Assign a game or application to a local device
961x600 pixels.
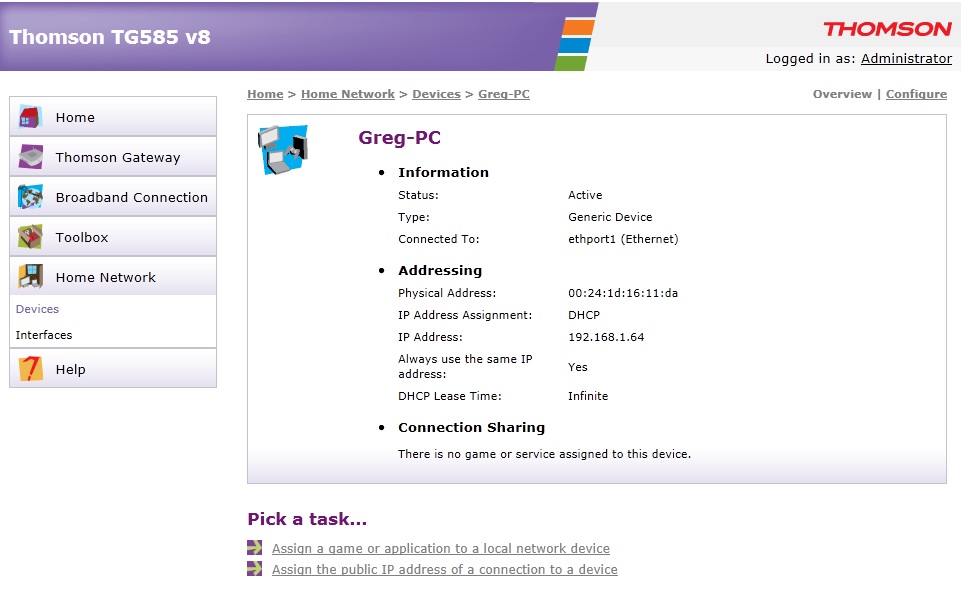tap(441, 548)
